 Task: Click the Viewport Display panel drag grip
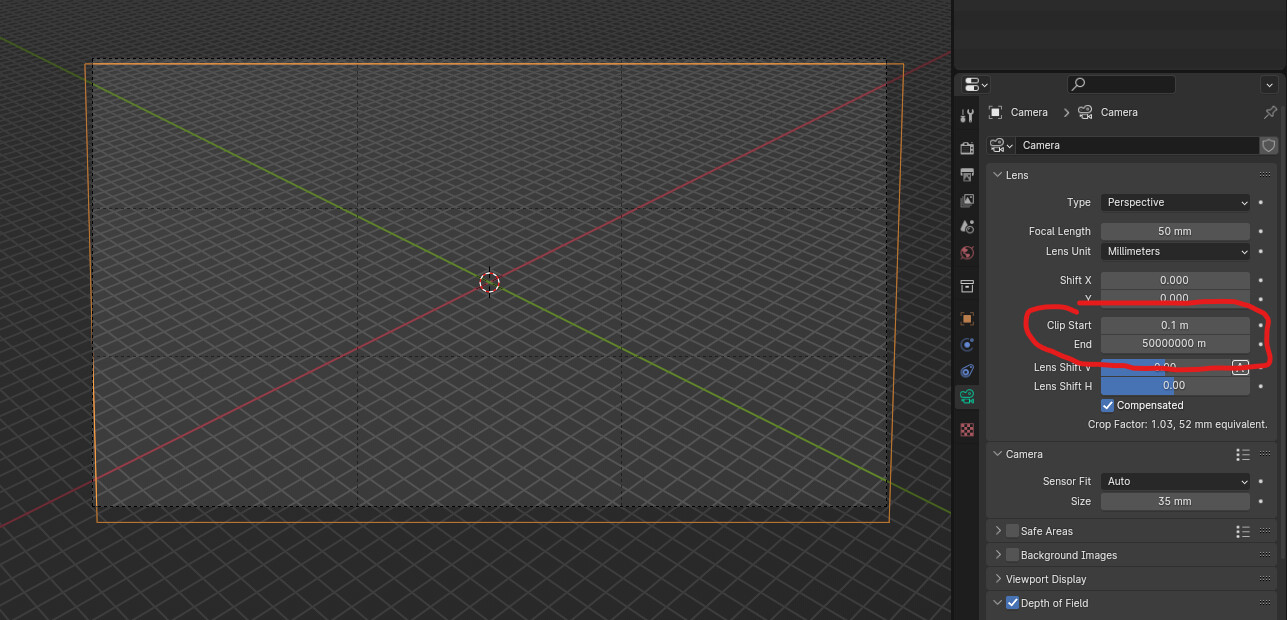click(1266, 579)
